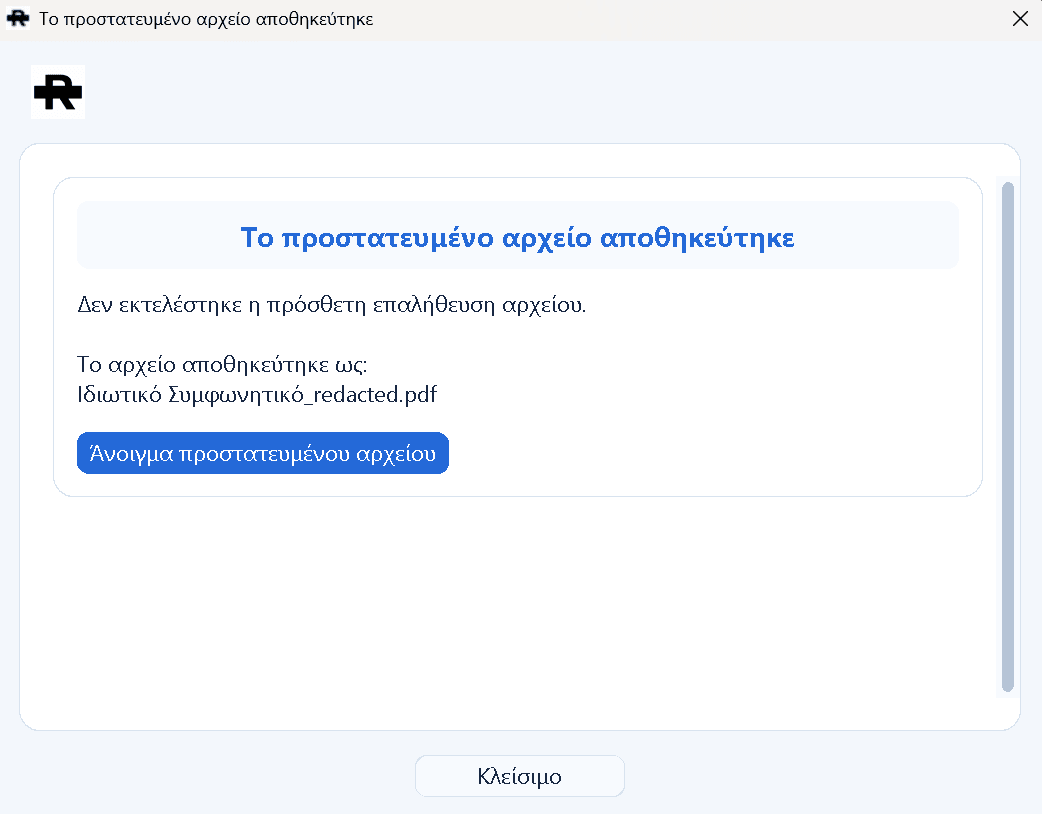
Task: Click the vertical scrollbar thumb
Action: [x=1007, y=437]
